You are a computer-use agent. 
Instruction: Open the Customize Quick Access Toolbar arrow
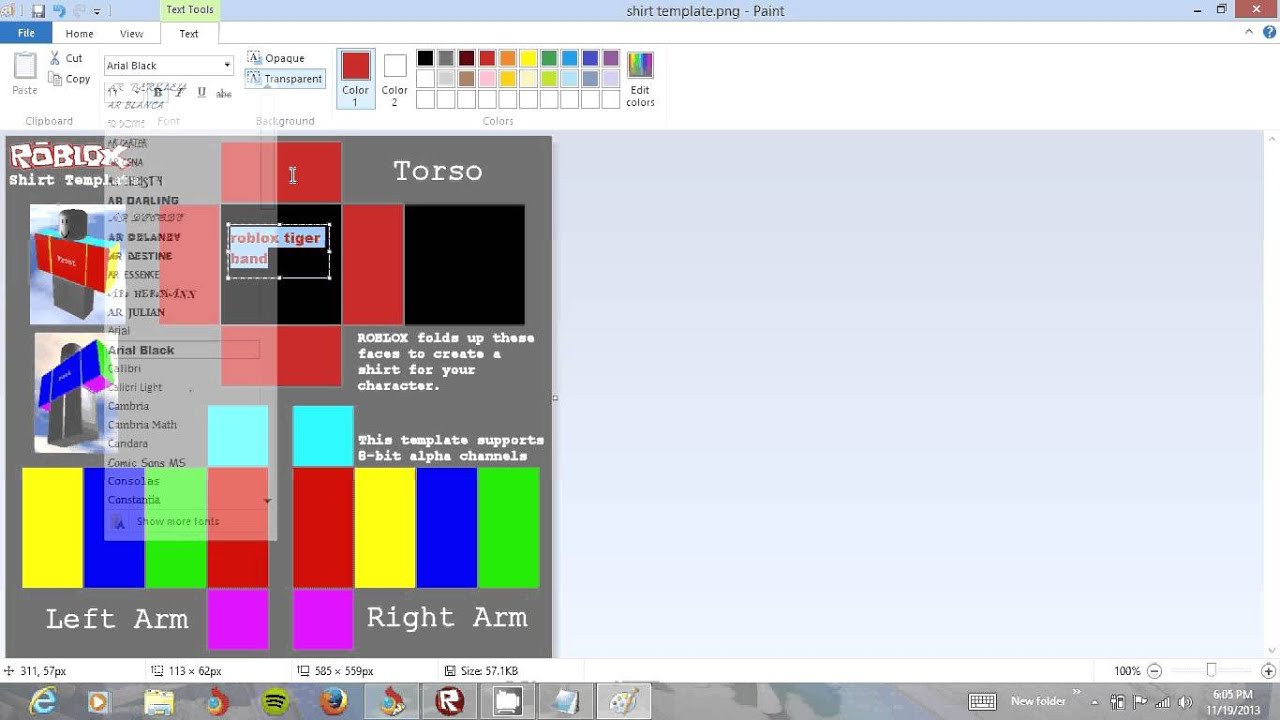97,11
